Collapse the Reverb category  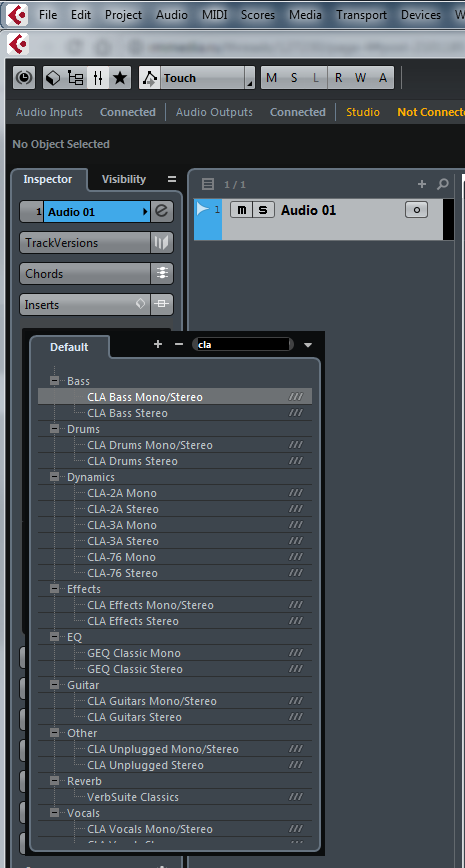coord(54,781)
